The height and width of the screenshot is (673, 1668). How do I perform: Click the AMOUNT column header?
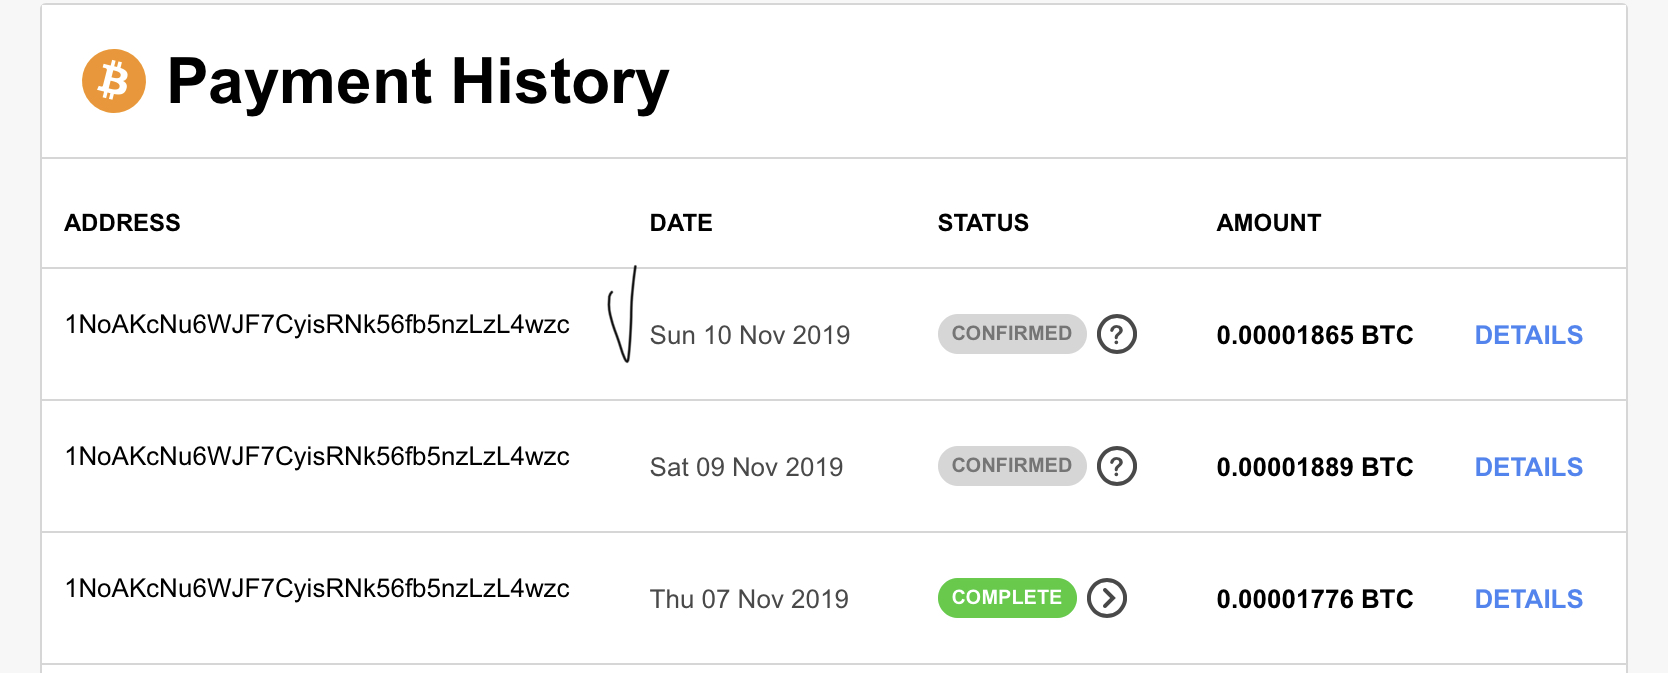pyautogui.click(x=1268, y=223)
